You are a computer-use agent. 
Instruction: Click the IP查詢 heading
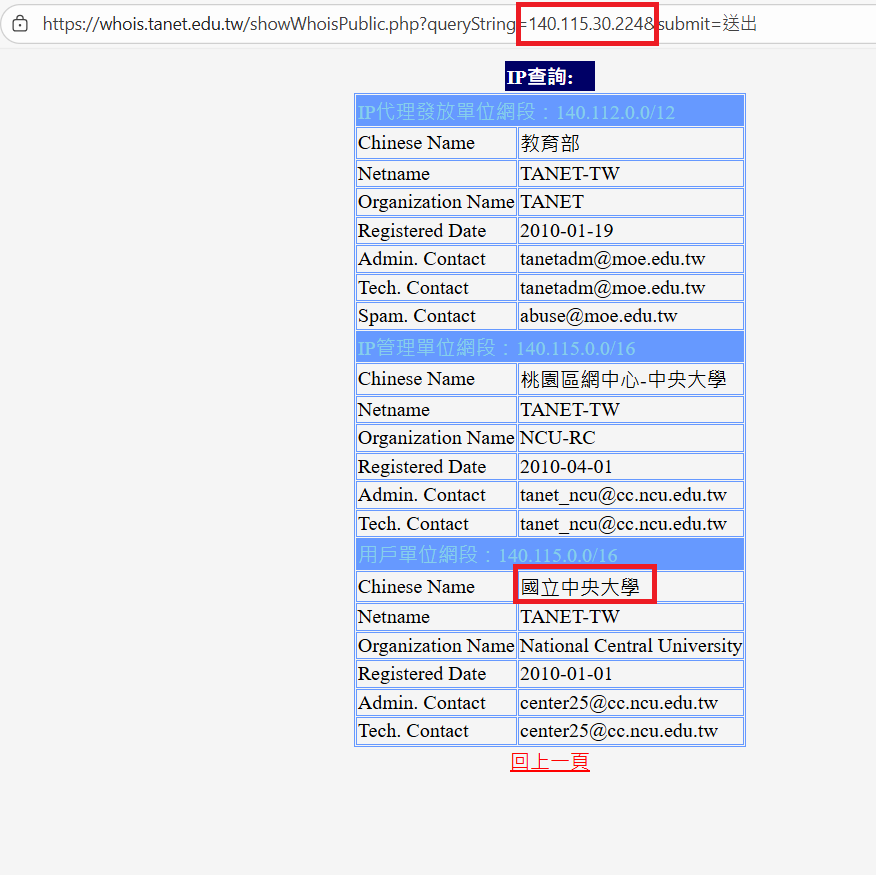click(550, 76)
